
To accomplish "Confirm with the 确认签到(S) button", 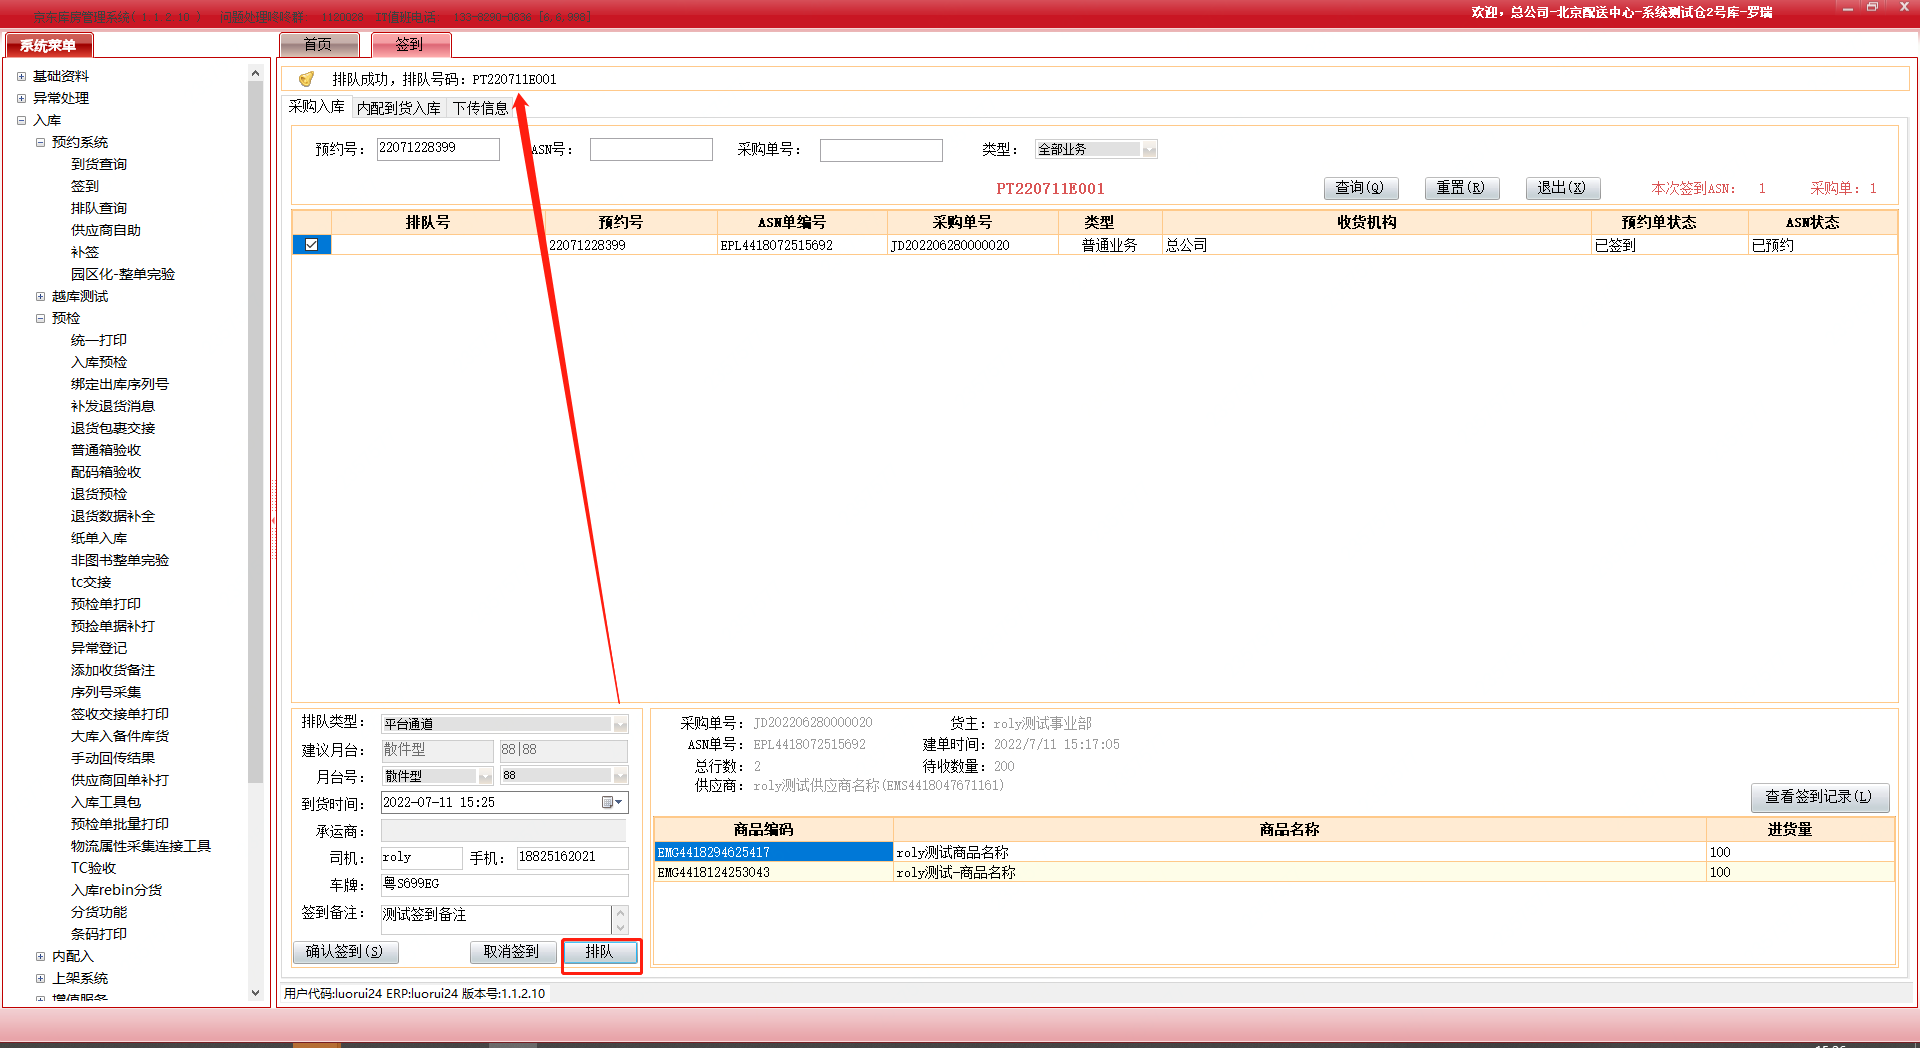I will (x=345, y=952).
